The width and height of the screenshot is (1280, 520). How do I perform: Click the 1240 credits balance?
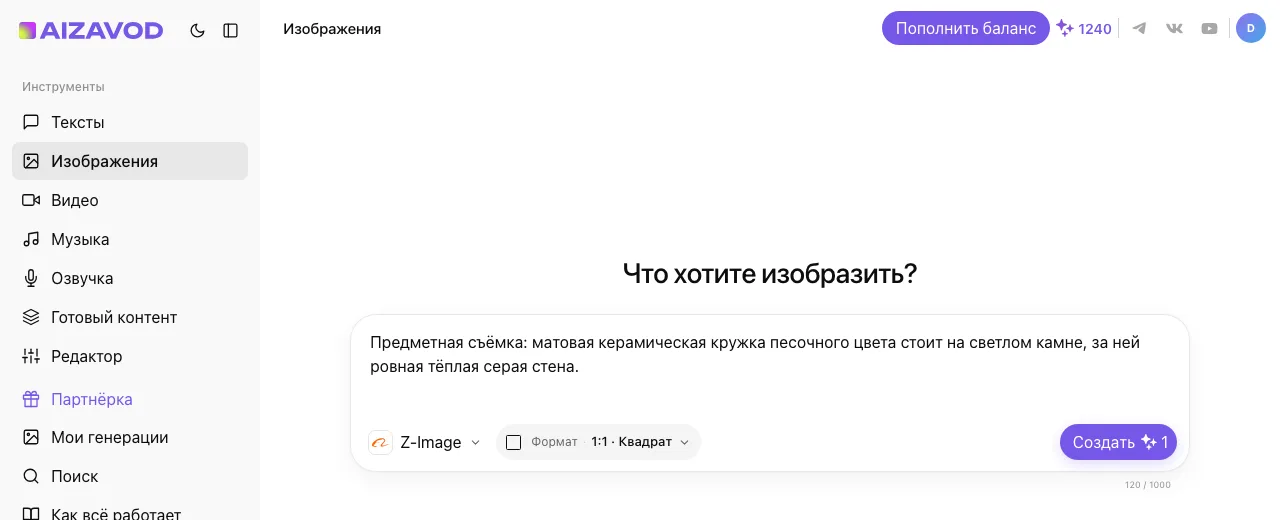pyautogui.click(x=1084, y=29)
